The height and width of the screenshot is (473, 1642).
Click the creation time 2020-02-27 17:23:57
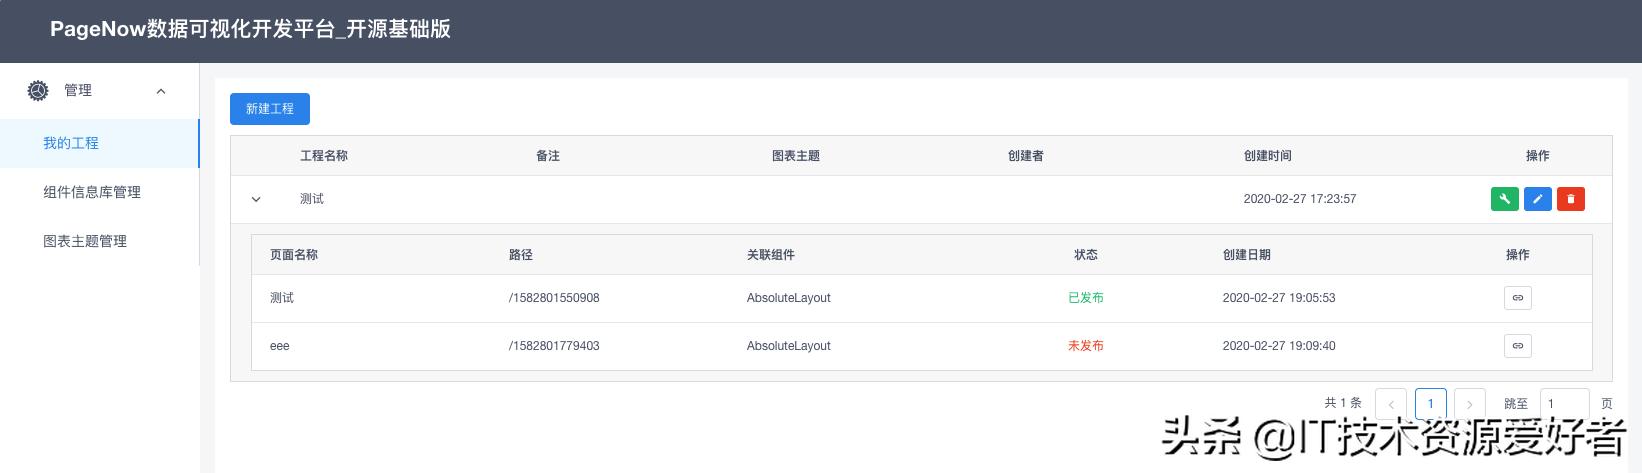(1300, 199)
